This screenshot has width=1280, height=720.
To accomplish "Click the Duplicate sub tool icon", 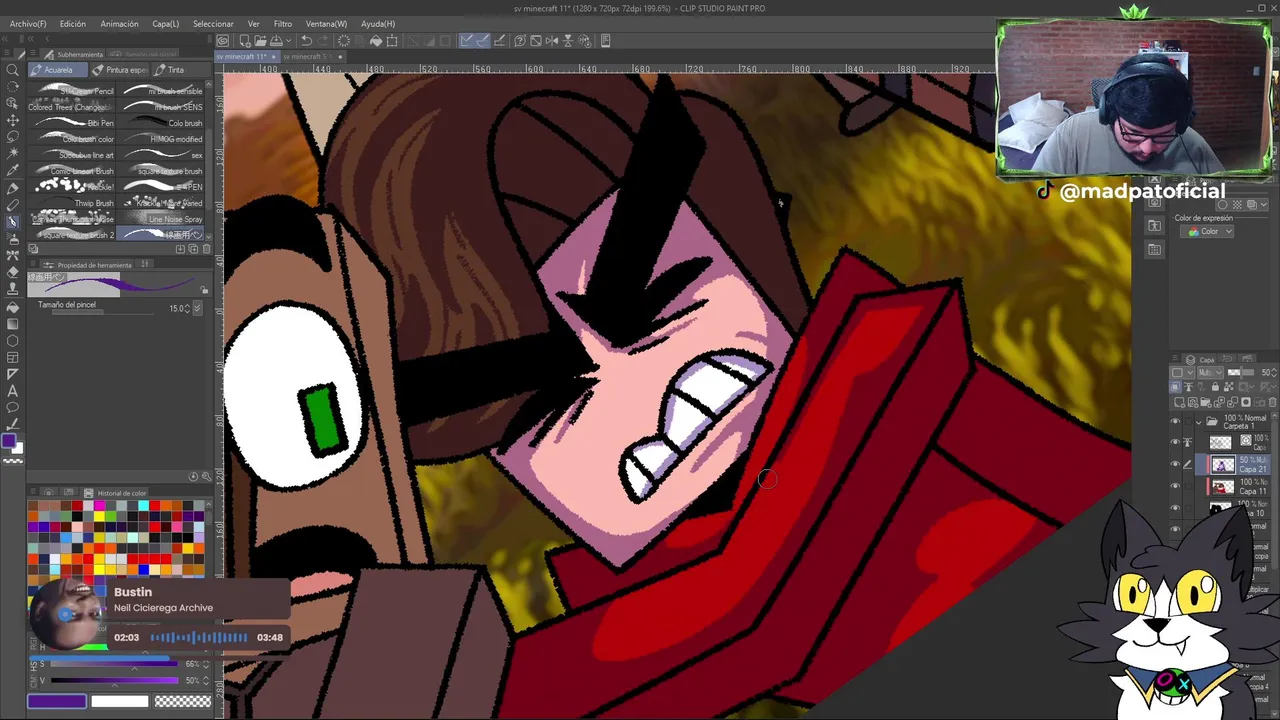I will click(x=193, y=249).
